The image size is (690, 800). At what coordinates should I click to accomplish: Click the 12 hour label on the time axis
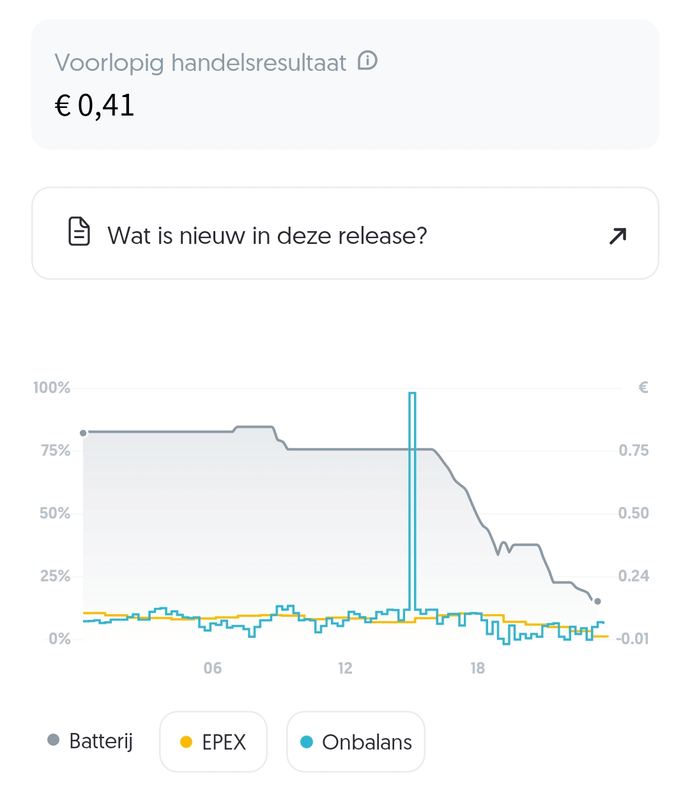[x=345, y=668]
